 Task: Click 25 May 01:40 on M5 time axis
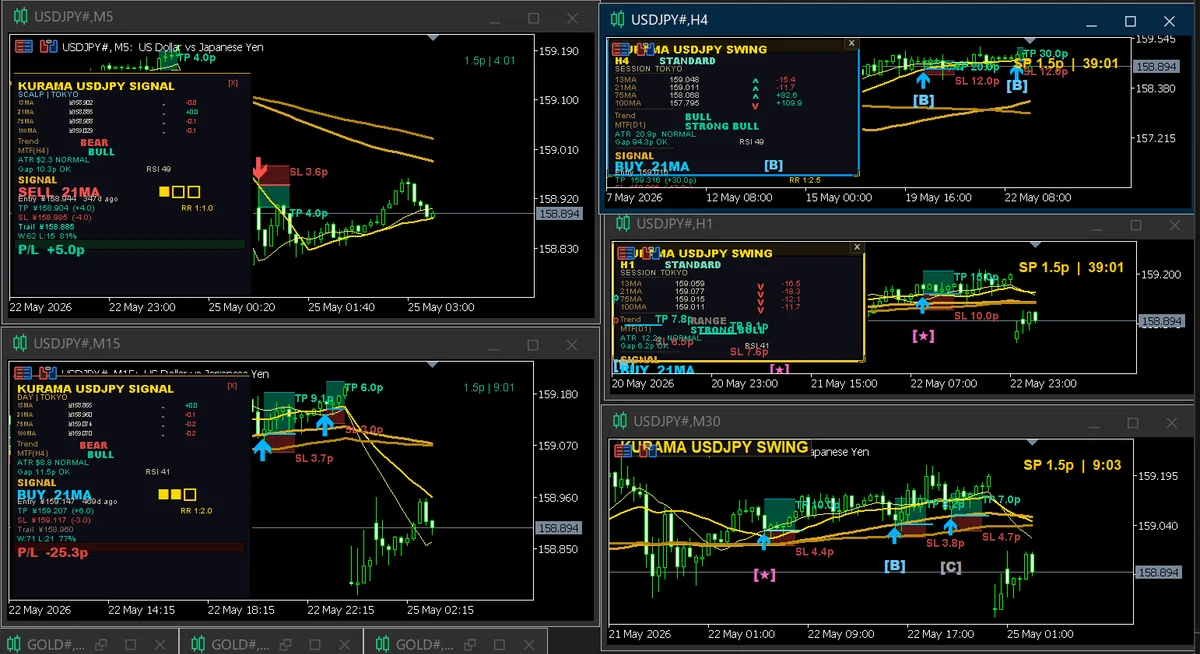coord(340,307)
